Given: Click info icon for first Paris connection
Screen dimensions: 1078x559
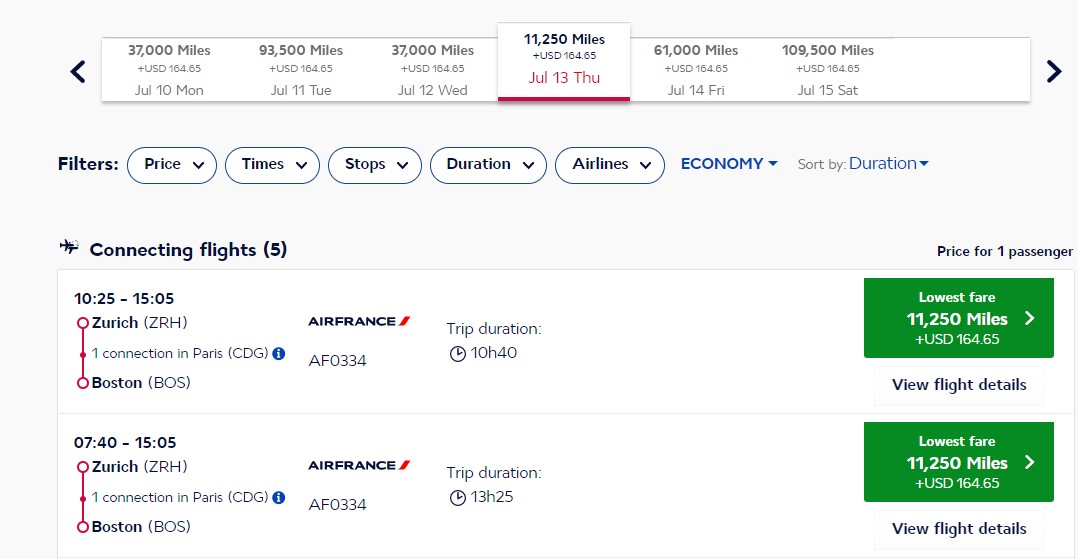Looking at the screenshot, I should 278,353.
